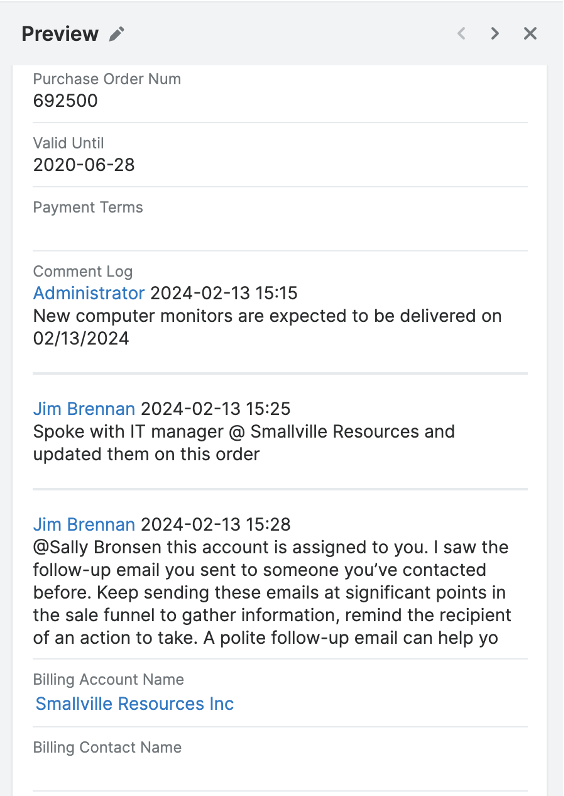Click the empty Billing Contact Name field

[x=280, y=772]
